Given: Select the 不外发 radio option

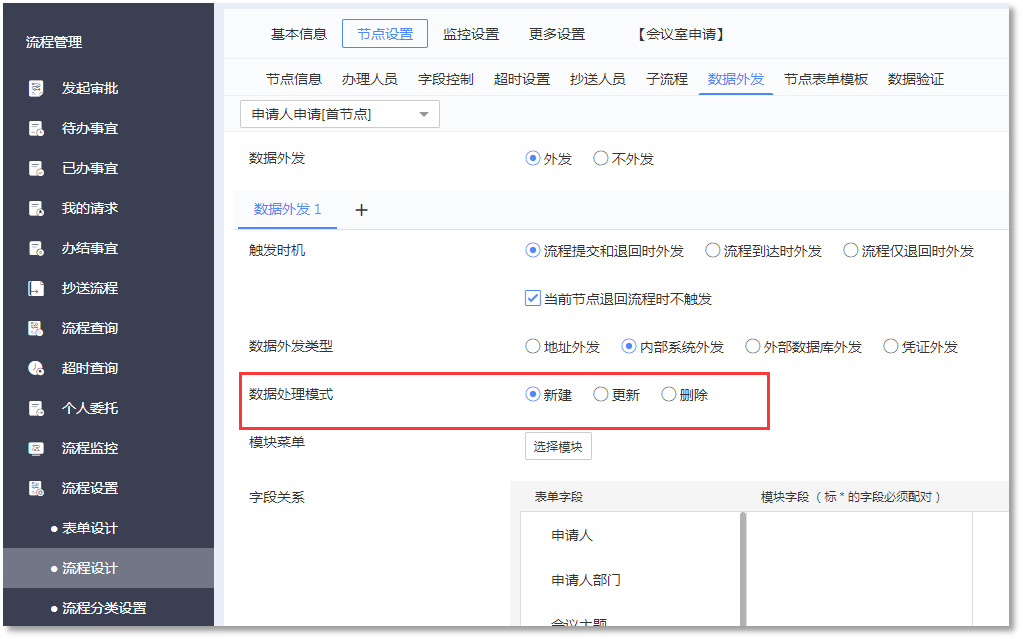Looking at the screenshot, I should tap(600, 159).
